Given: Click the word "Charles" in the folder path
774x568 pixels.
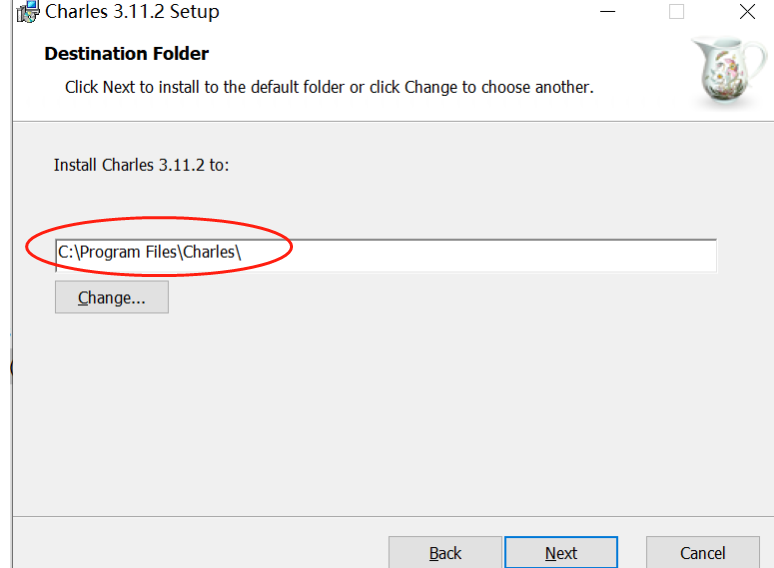Looking at the screenshot, I should (x=209, y=254).
